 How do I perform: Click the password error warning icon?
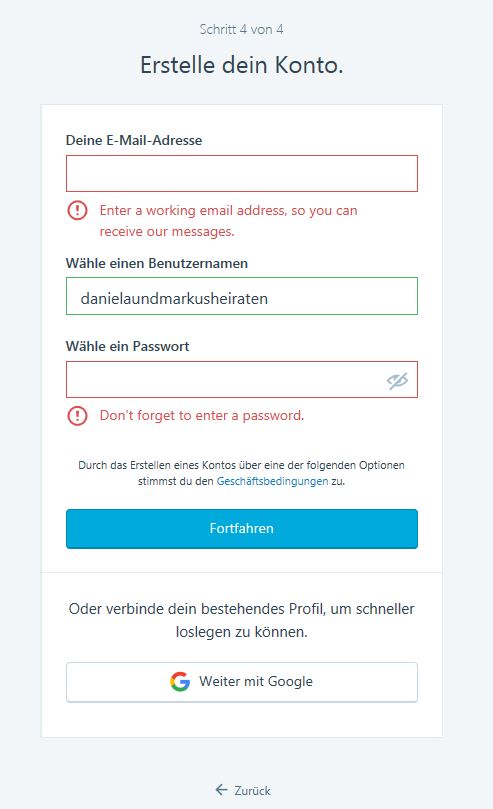pos(77,415)
